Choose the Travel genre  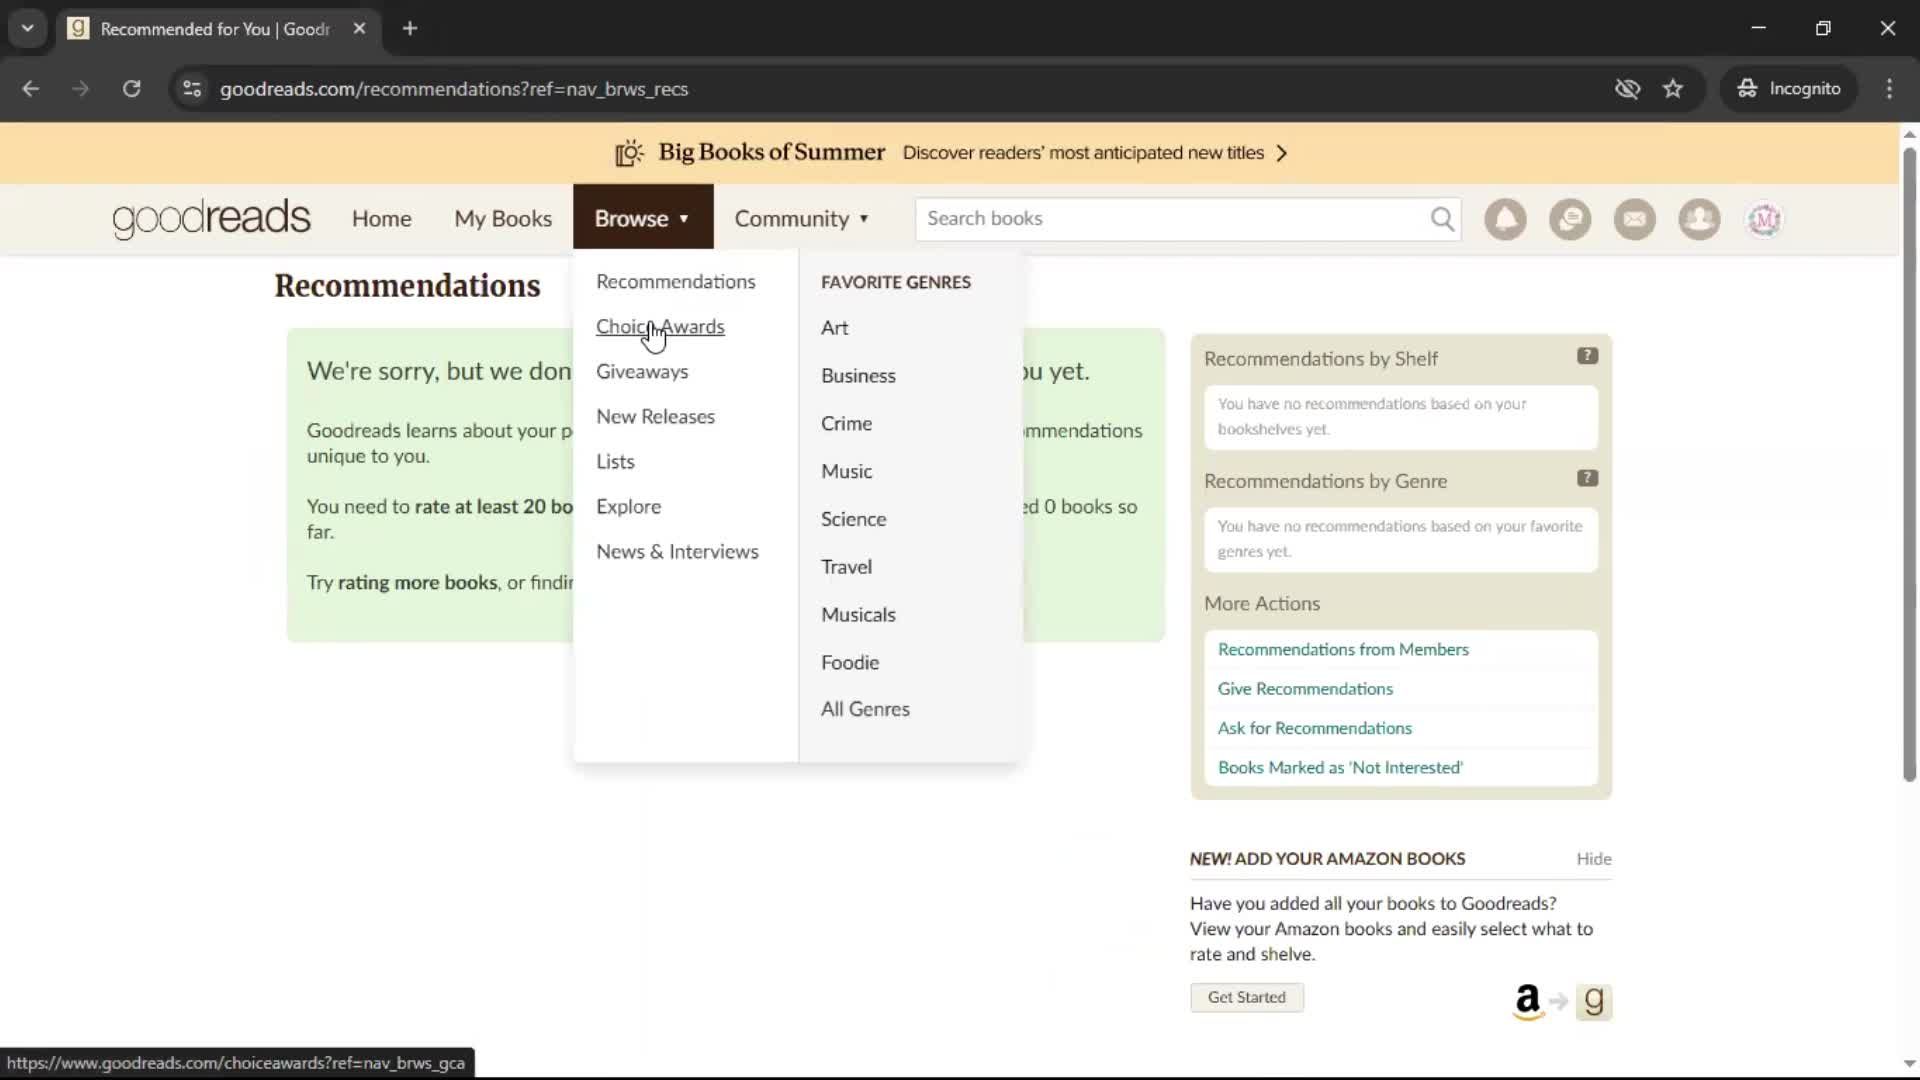[846, 567]
